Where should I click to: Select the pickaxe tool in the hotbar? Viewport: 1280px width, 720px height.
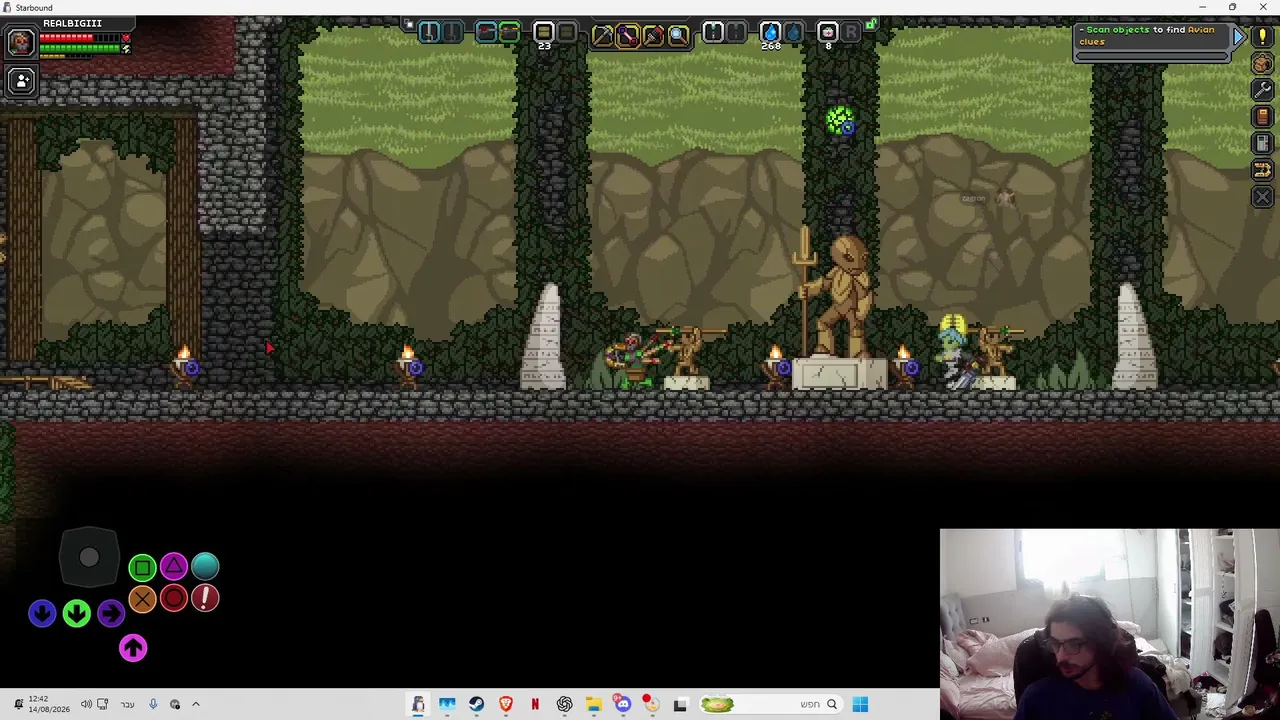[603, 34]
